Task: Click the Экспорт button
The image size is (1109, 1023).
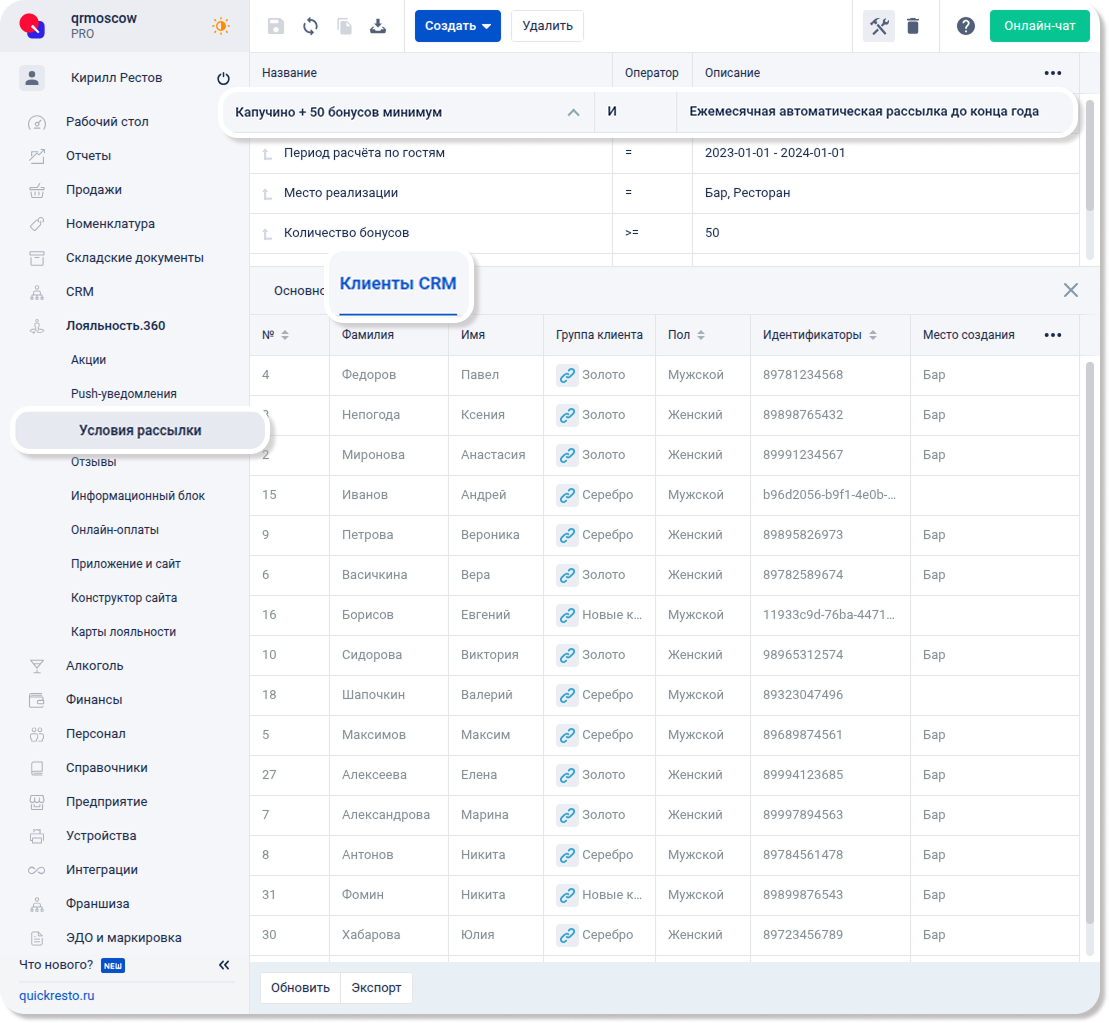Action: [x=376, y=987]
